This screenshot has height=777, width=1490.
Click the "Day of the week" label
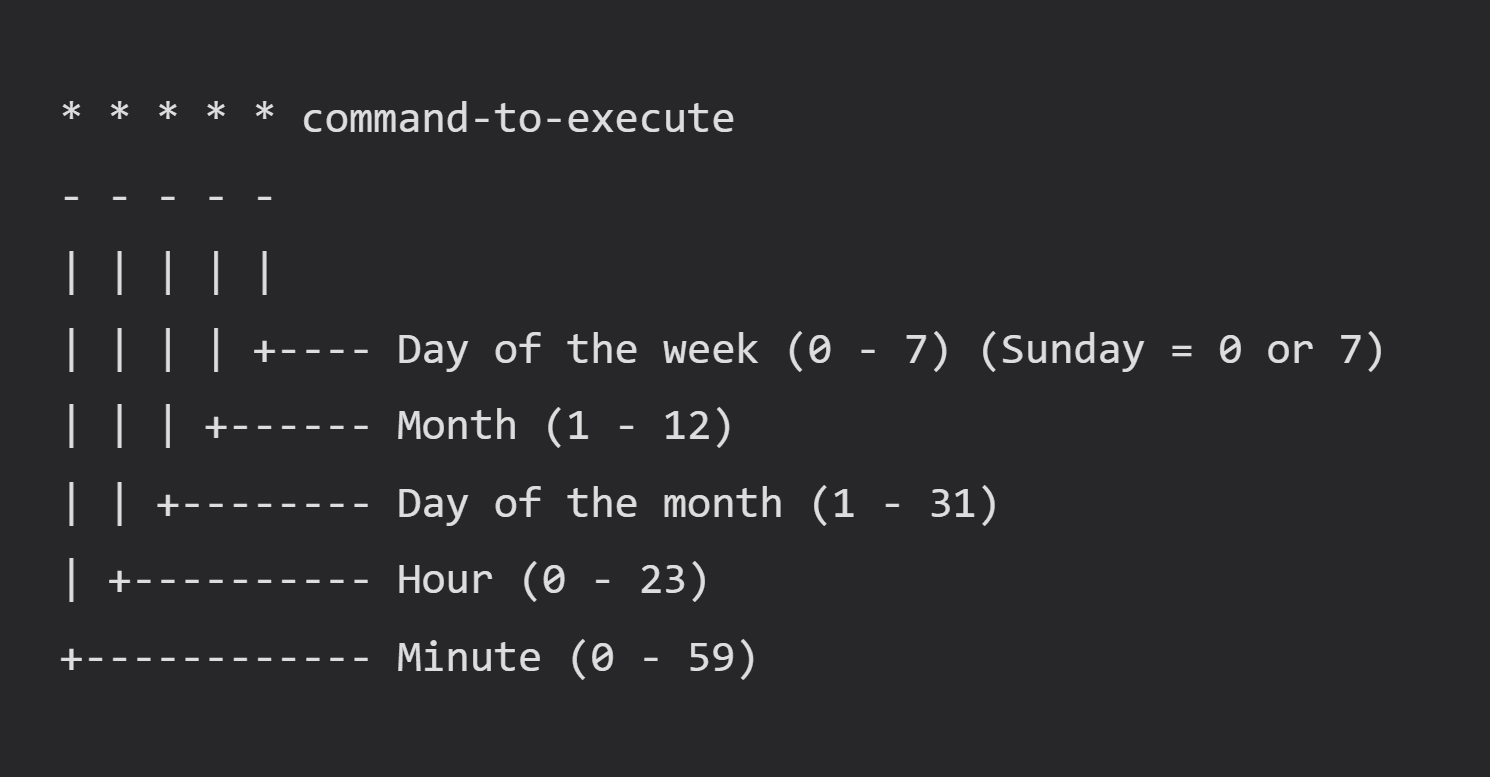click(578, 350)
